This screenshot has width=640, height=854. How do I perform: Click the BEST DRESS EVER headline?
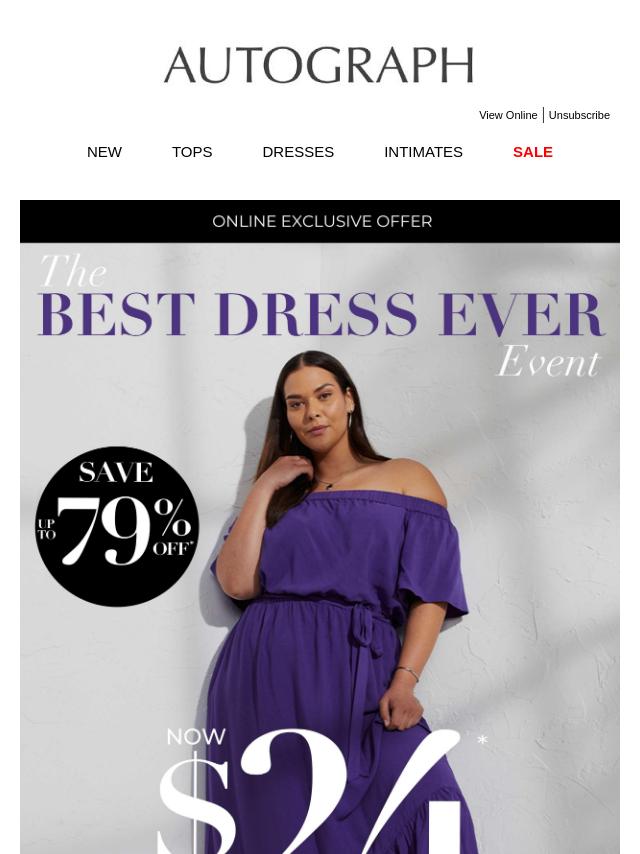point(321,315)
